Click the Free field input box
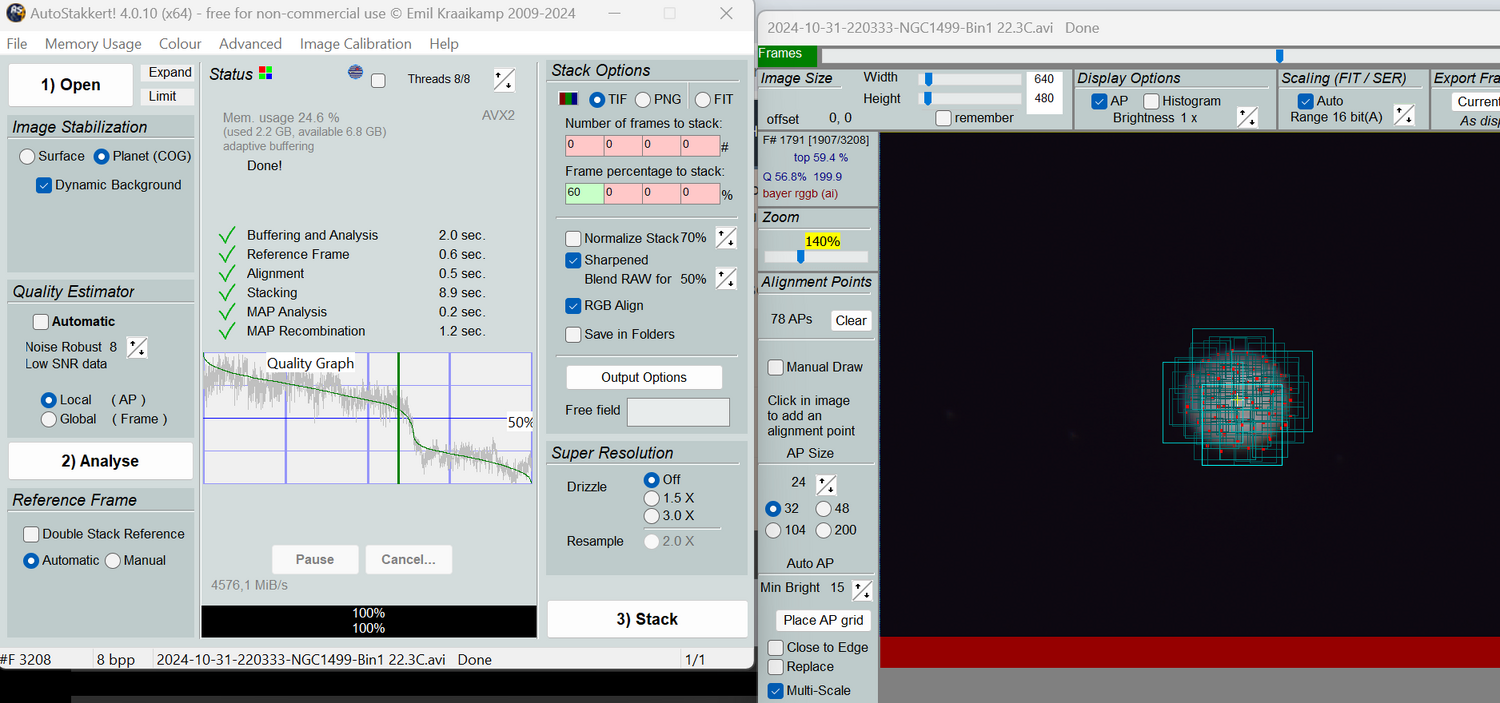1500x703 pixels. click(678, 412)
